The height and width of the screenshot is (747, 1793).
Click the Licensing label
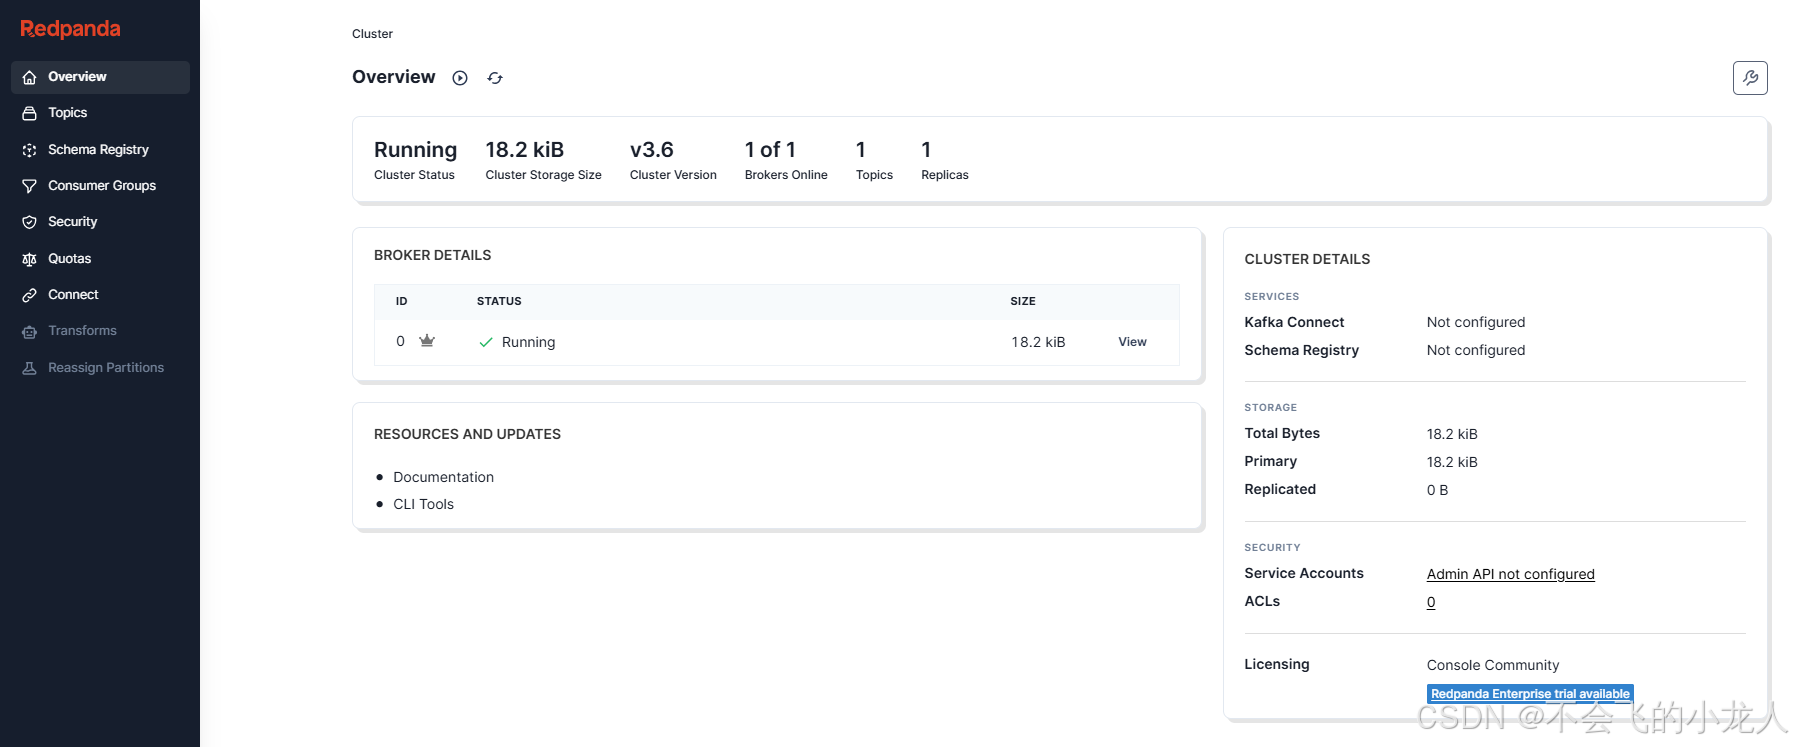pos(1277,664)
